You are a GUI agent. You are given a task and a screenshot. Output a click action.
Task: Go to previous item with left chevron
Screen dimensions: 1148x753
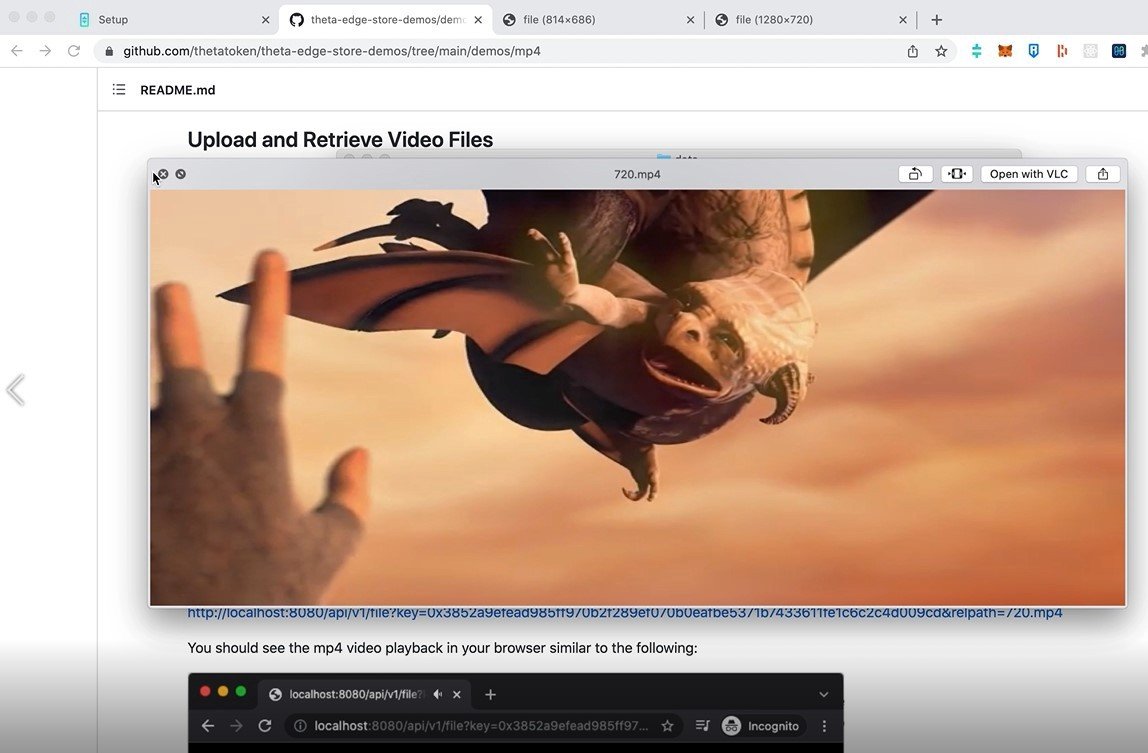[x=15, y=390]
